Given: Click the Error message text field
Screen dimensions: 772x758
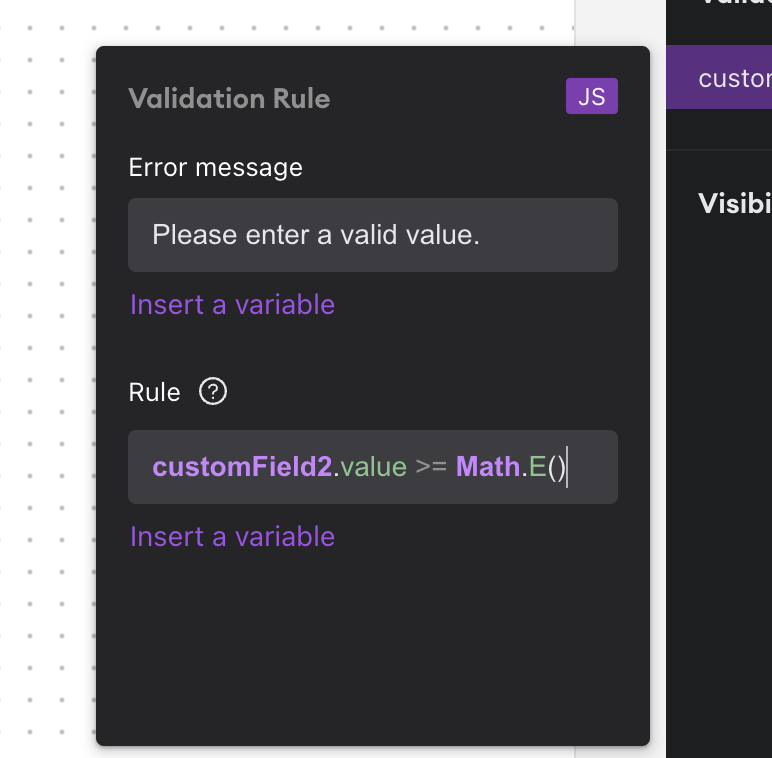Looking at the screenshot, I should point(373,235).
